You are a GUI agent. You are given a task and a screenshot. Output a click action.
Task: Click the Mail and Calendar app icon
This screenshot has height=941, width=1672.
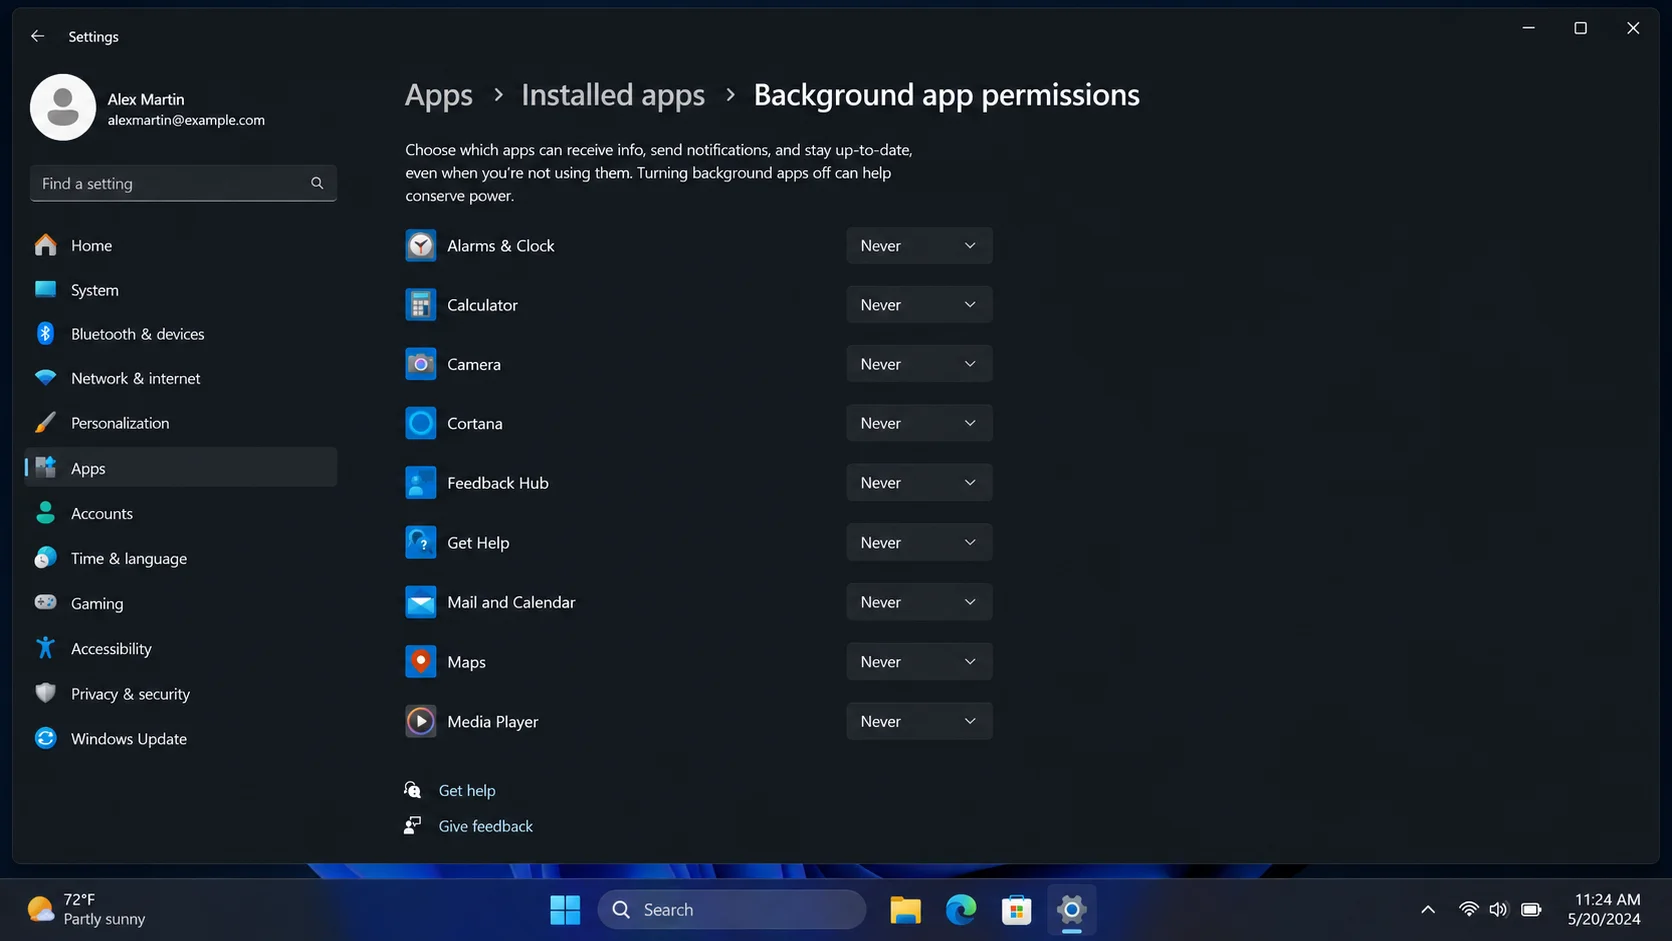(420, 602)
